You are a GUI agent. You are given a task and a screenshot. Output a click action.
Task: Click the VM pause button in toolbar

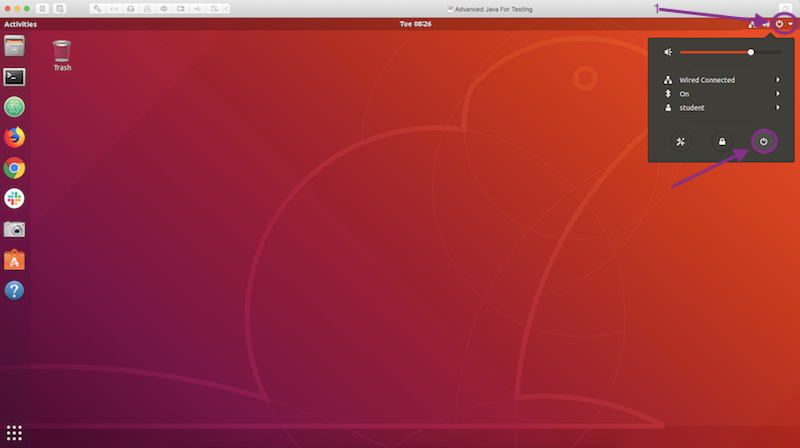click(43, 9)
